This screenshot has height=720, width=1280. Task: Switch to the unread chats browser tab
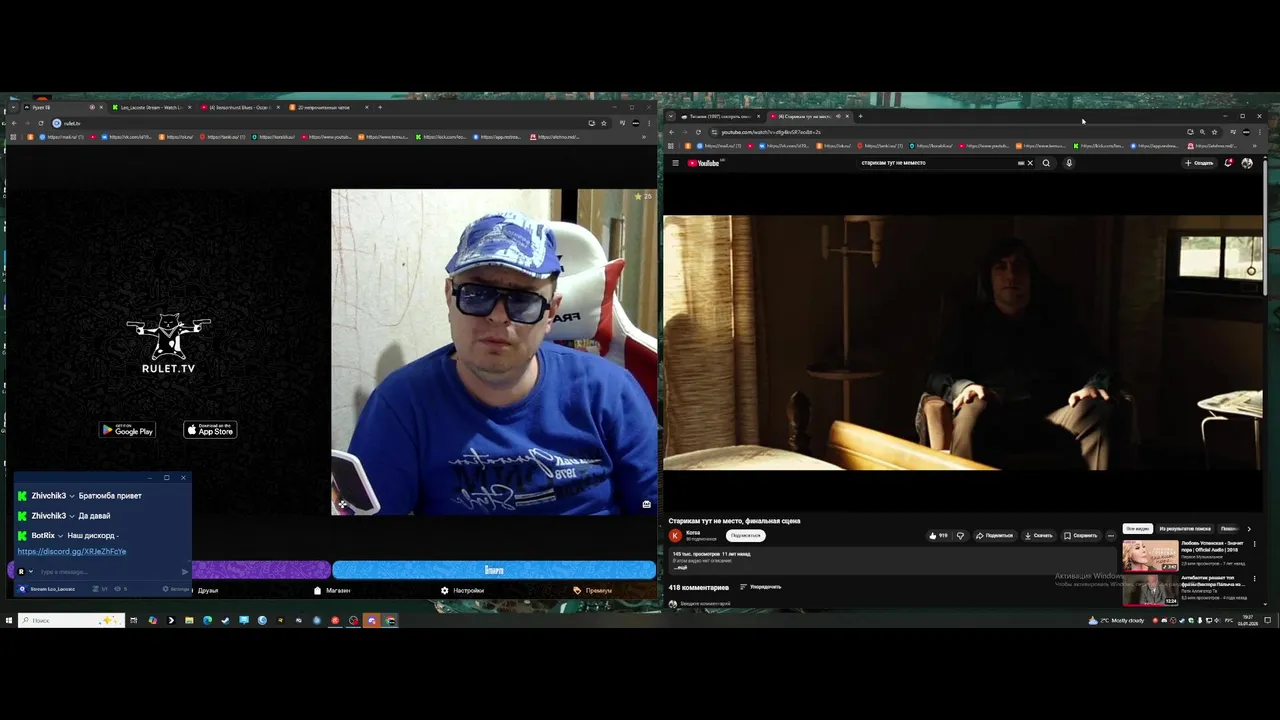328,107
